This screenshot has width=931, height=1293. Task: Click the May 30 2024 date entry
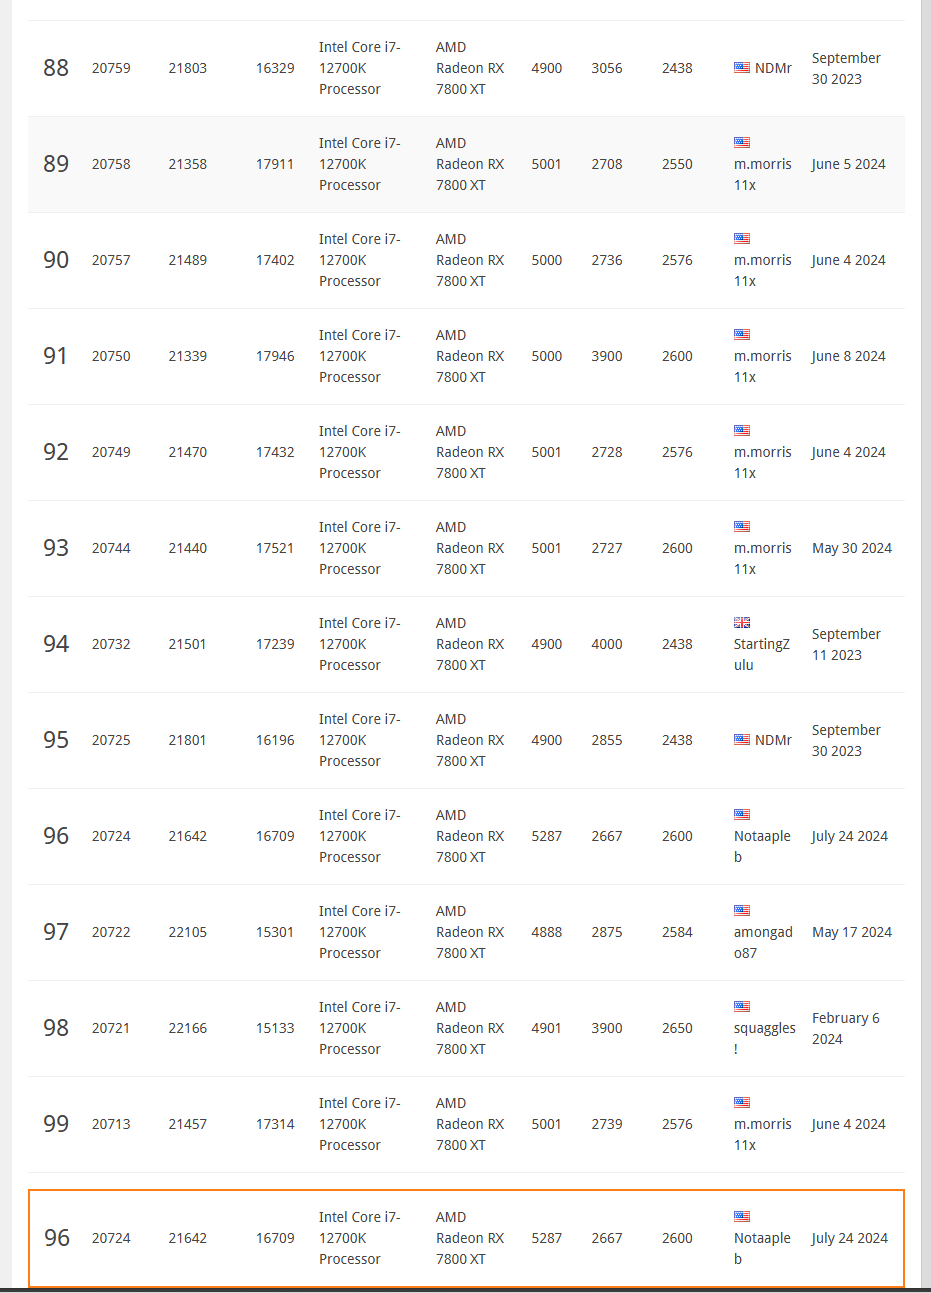click(852, 548)
